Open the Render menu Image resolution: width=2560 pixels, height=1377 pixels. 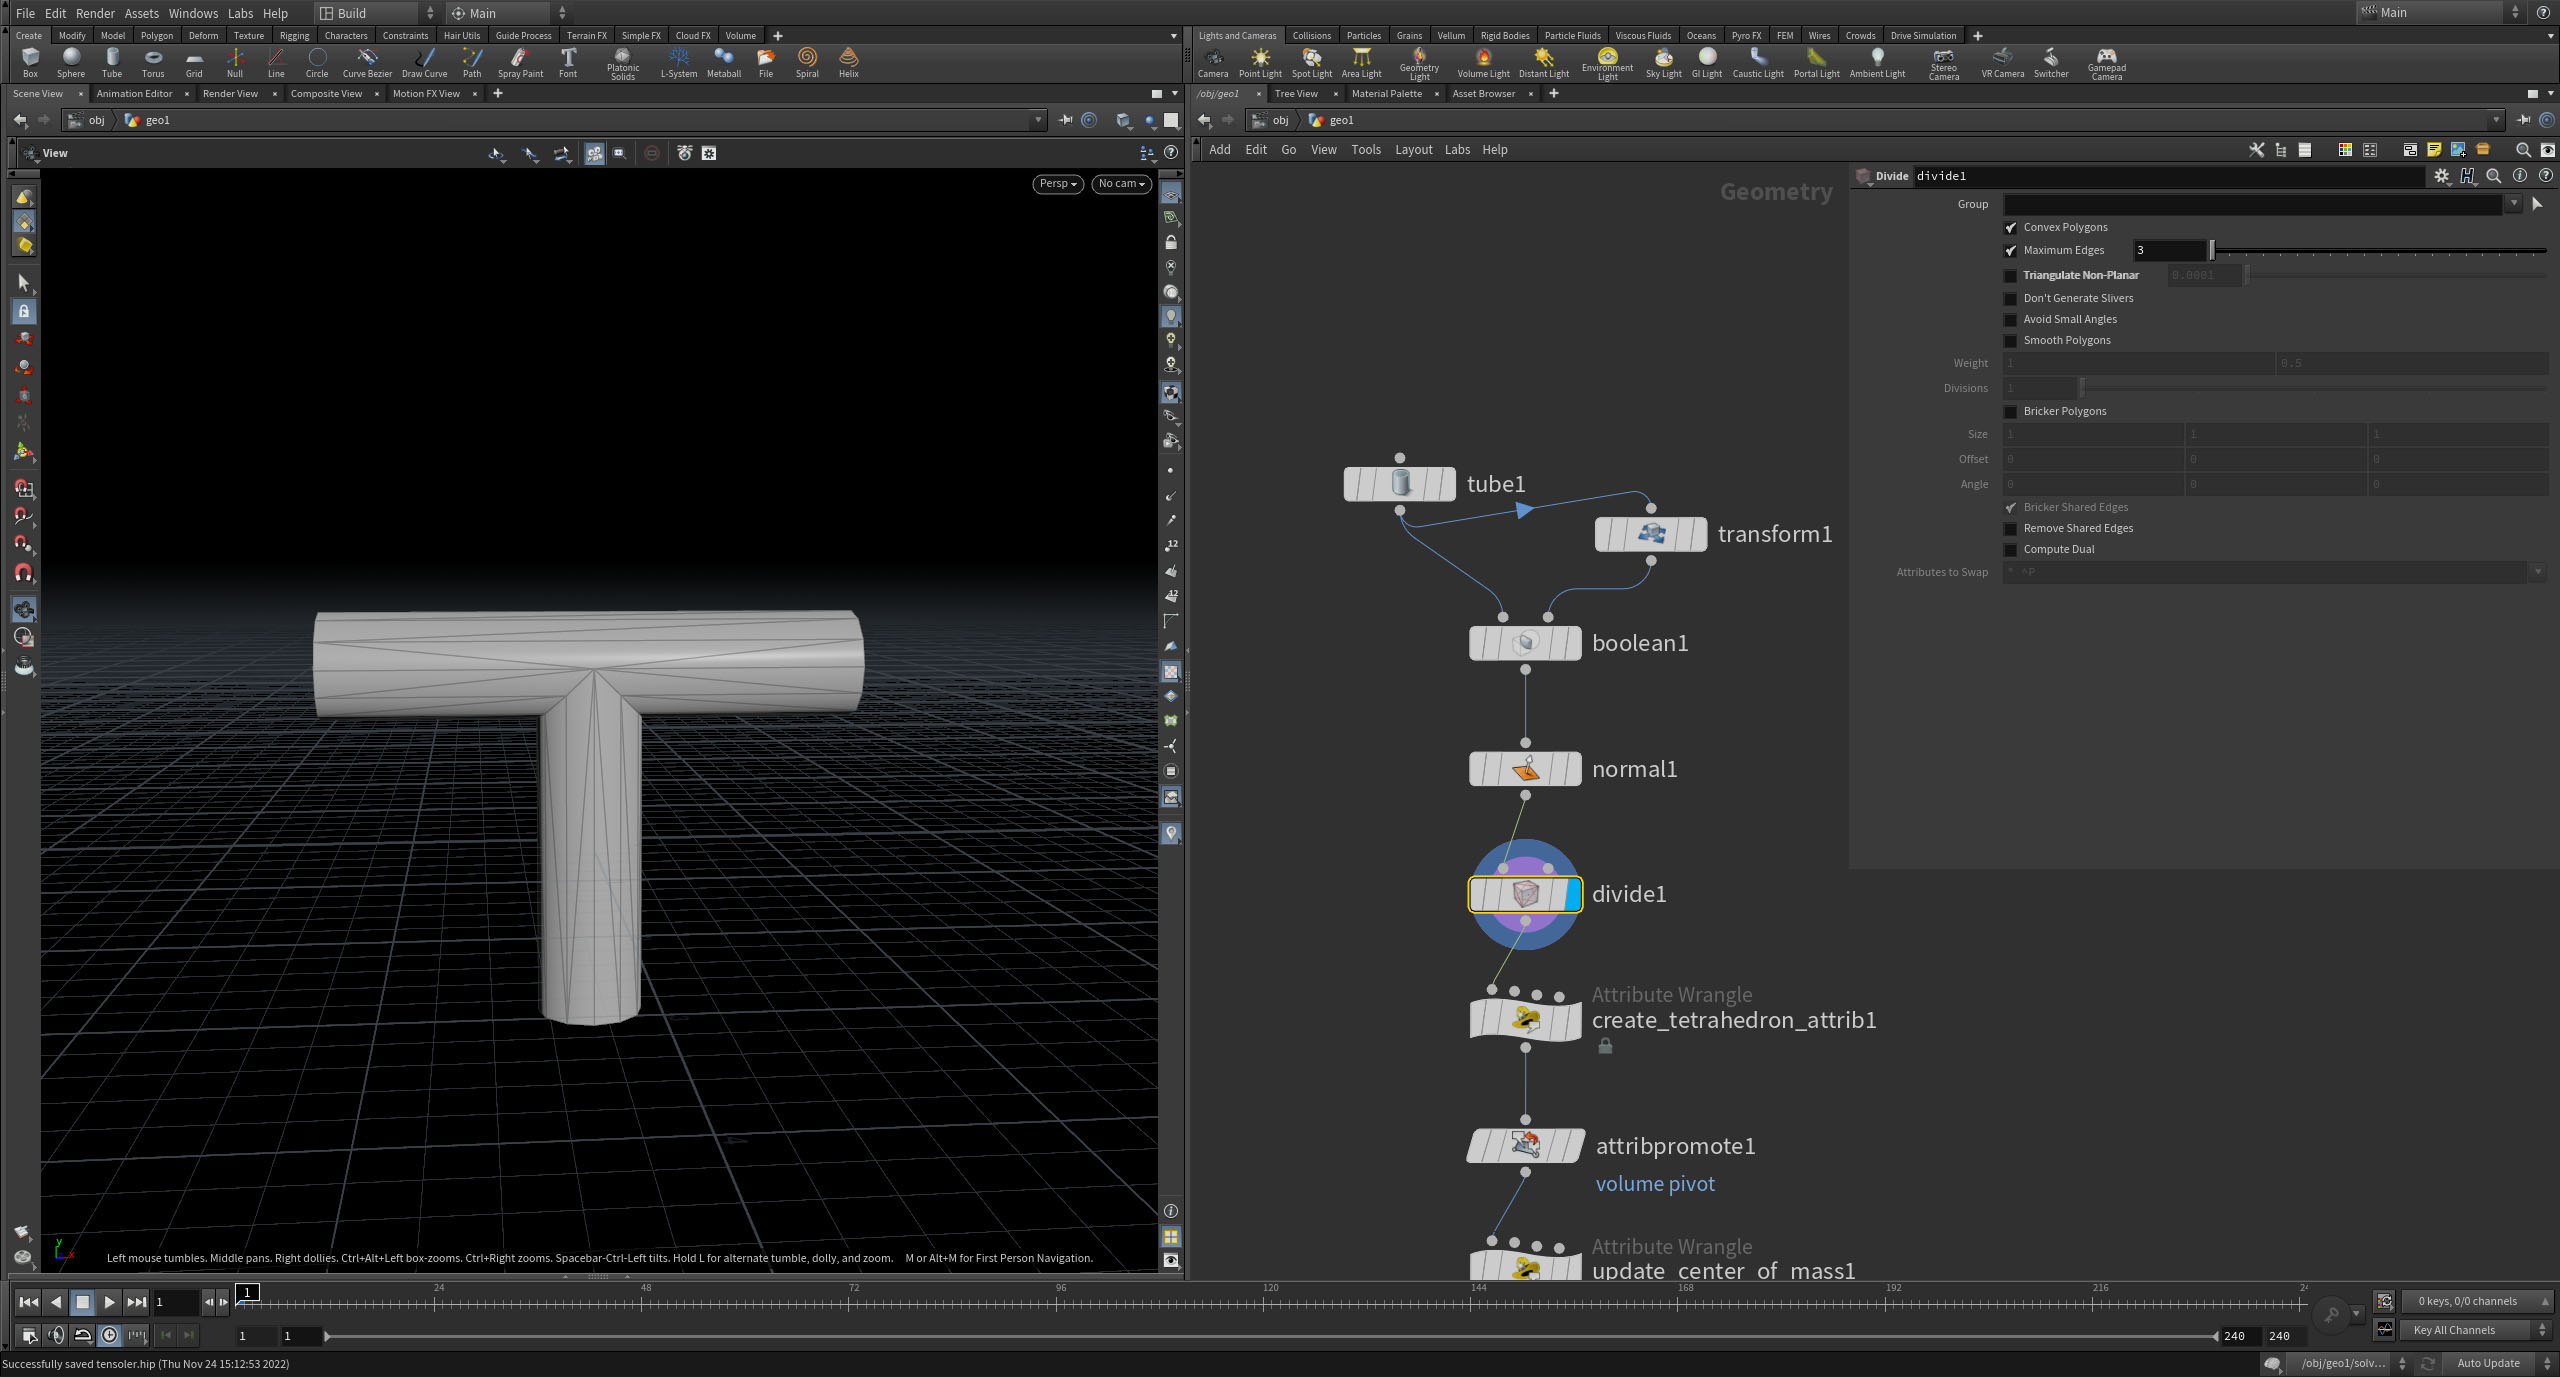point(95,13)
